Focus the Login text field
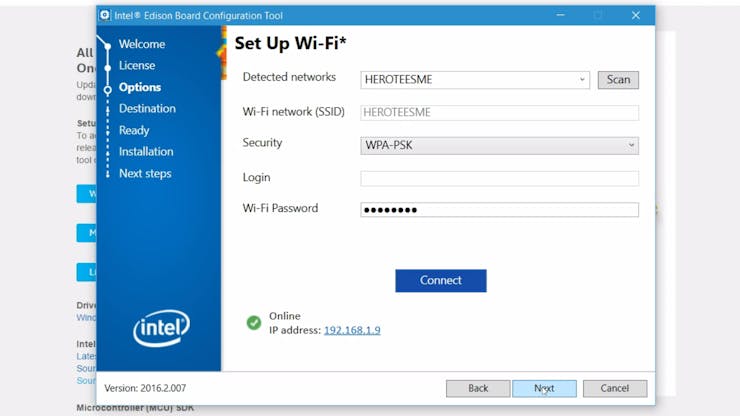 pyautogui.click(x=499, y=178)
